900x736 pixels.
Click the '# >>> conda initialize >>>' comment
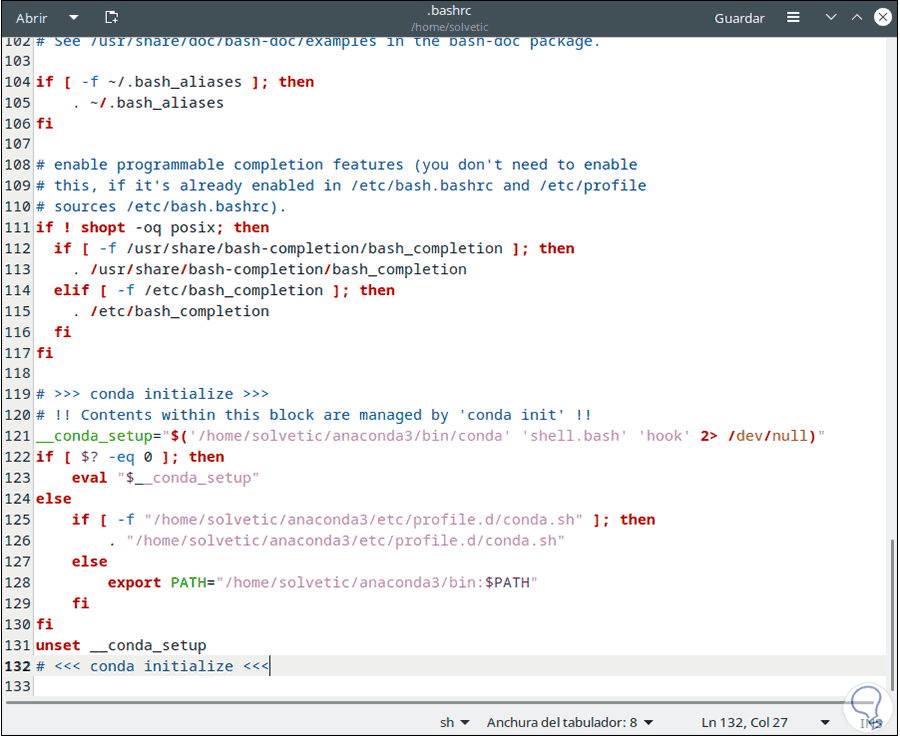pos(153,394)
